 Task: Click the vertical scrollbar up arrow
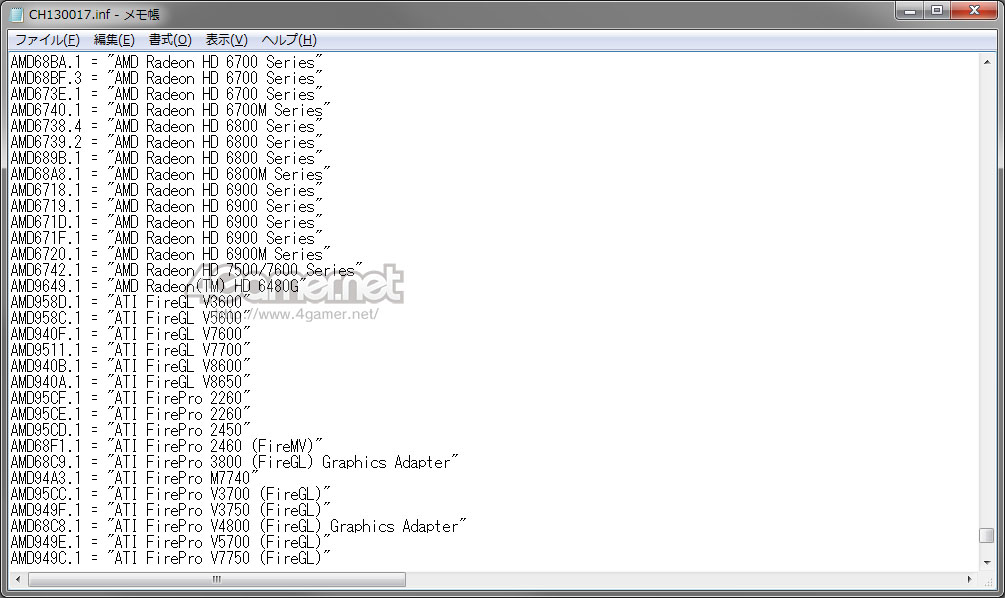[x=987, y=62]
